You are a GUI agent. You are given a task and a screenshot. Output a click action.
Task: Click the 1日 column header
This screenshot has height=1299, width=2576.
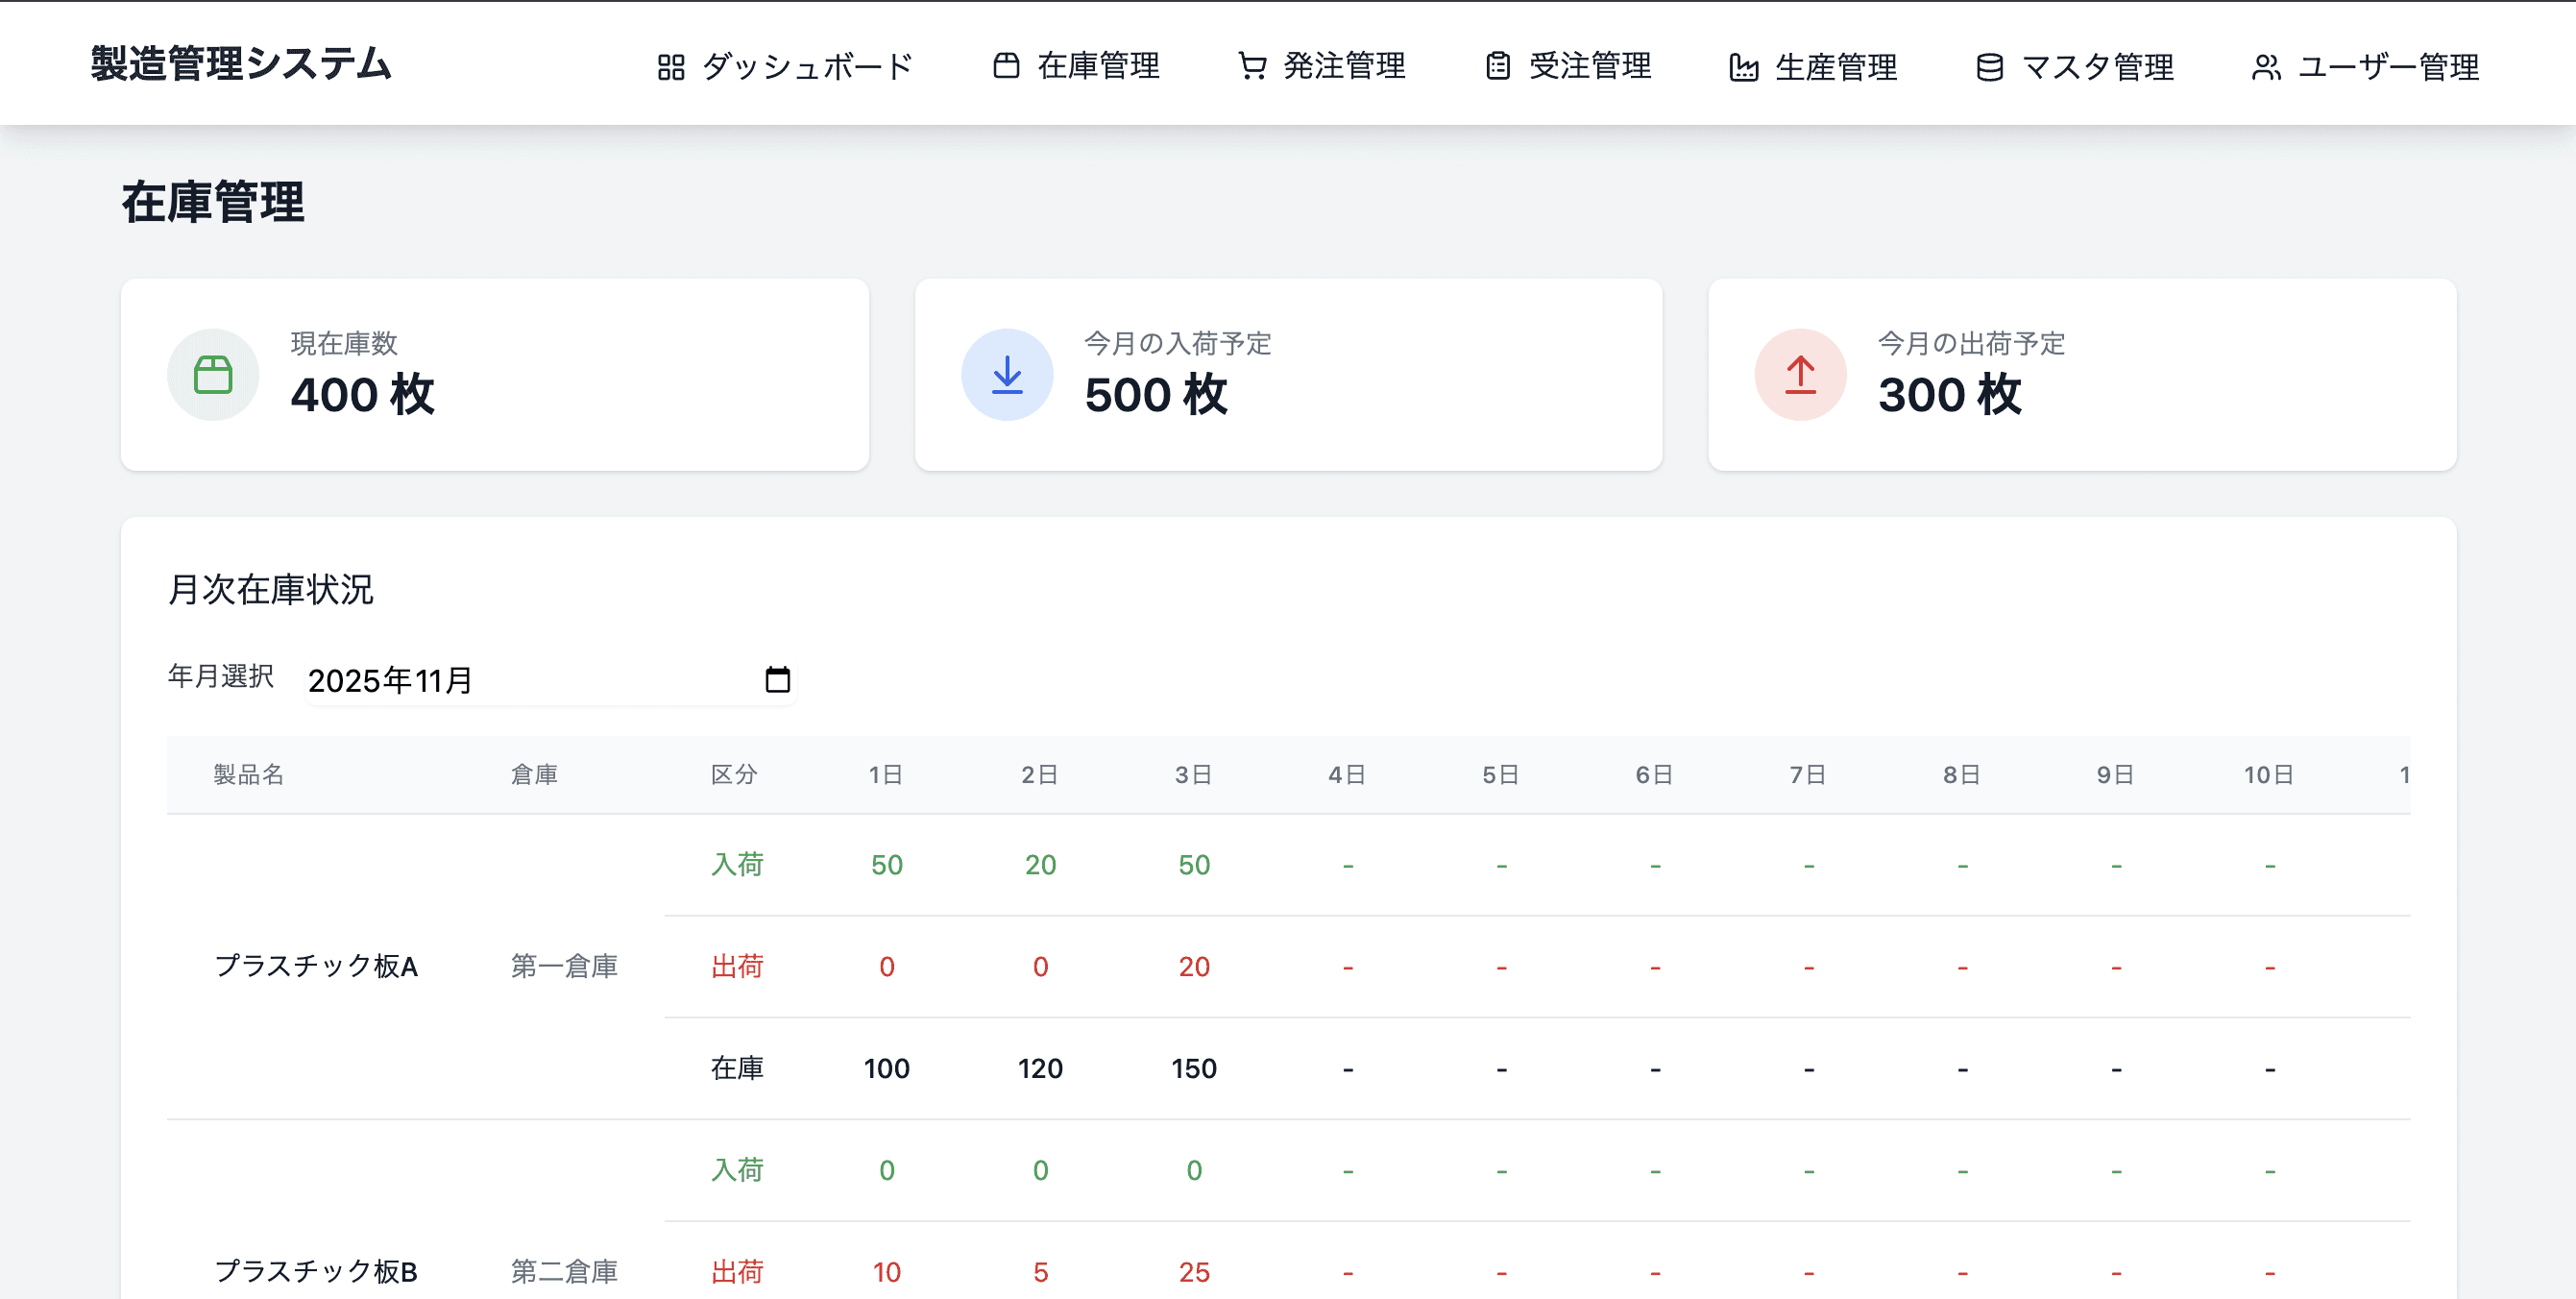[x=886, y=775]
